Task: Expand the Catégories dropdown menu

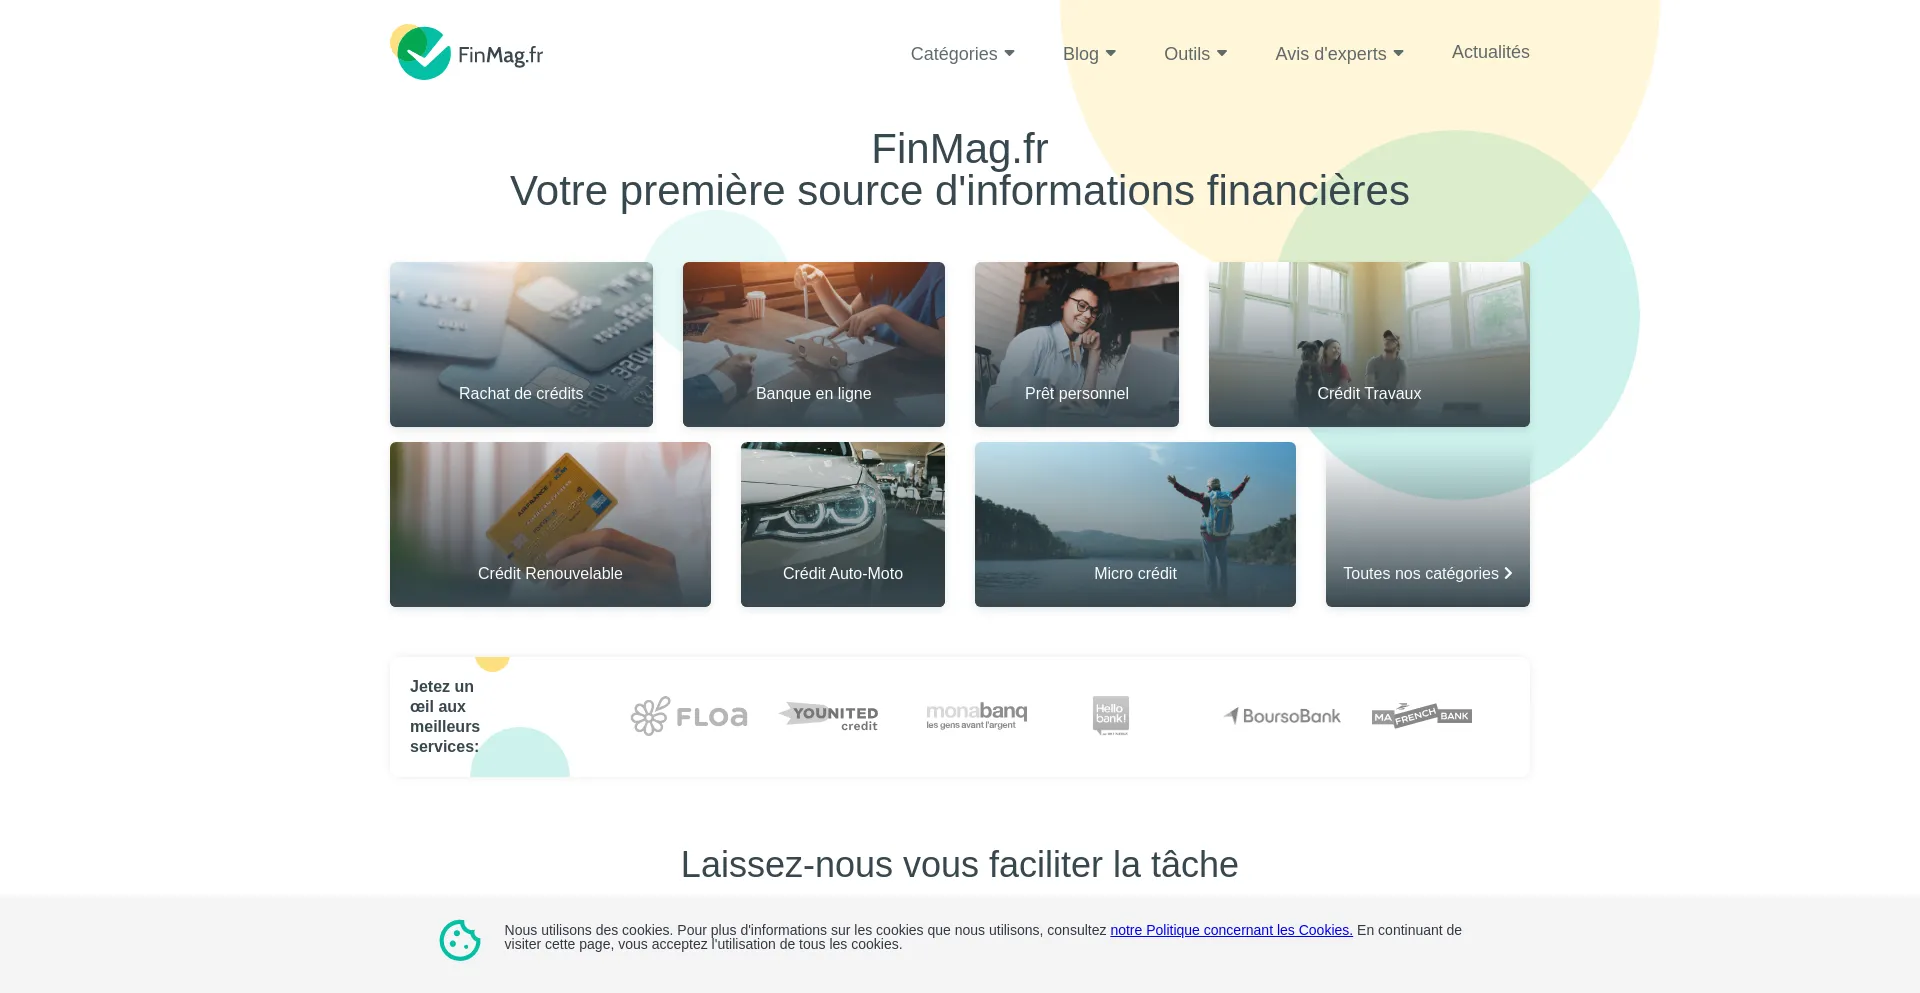Action: (962, 54)
